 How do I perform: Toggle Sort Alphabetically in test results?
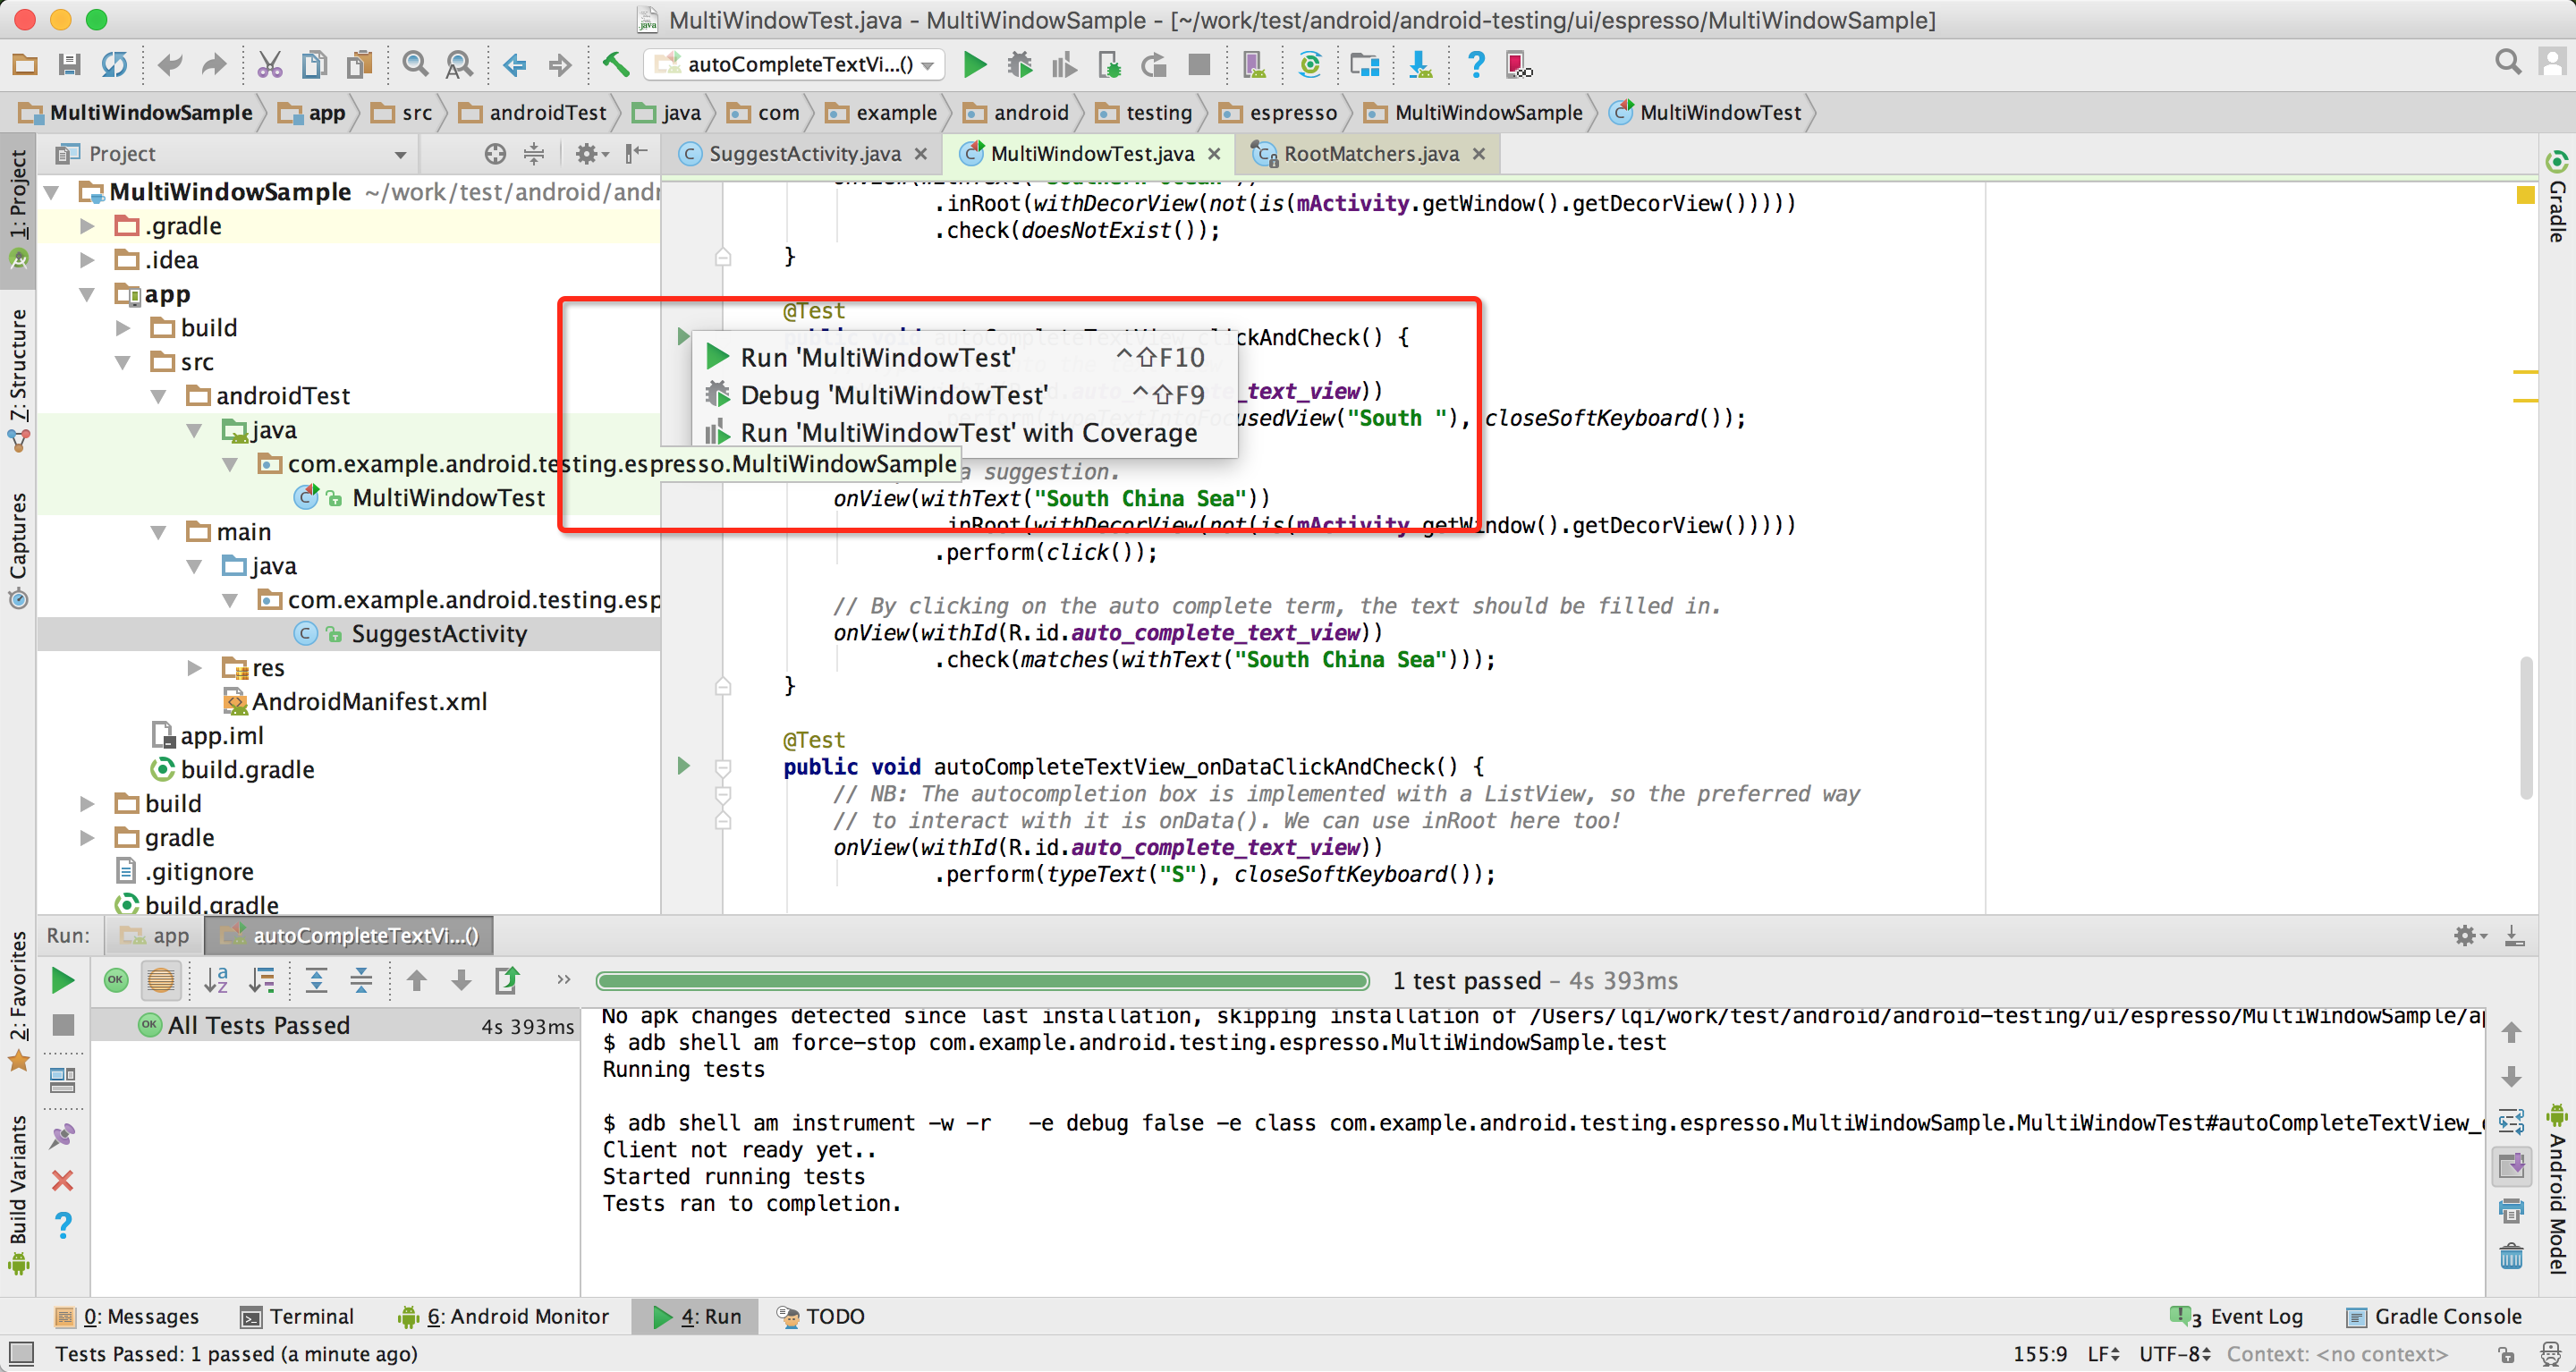(x=216, y=980)
